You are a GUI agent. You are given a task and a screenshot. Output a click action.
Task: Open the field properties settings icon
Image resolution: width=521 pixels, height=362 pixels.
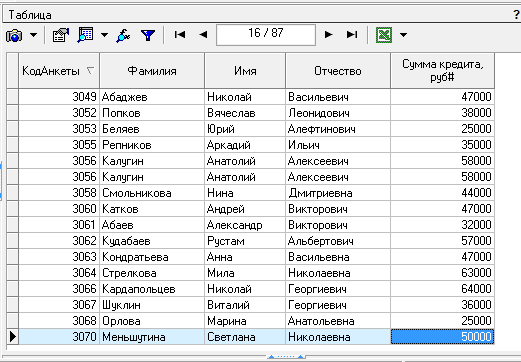(61, 35)
